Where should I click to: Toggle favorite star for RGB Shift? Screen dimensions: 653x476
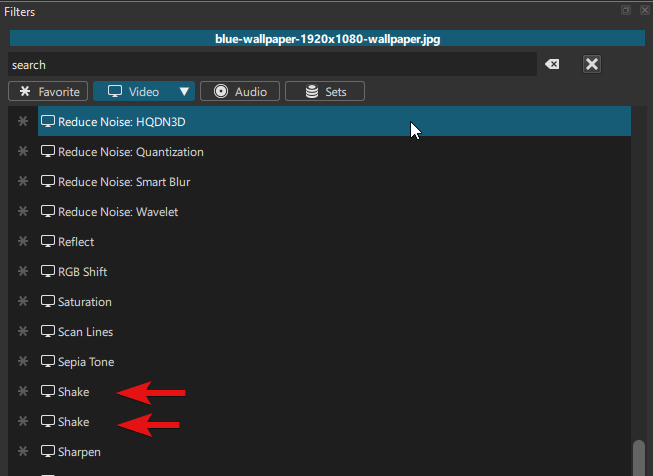pos(23,271)
